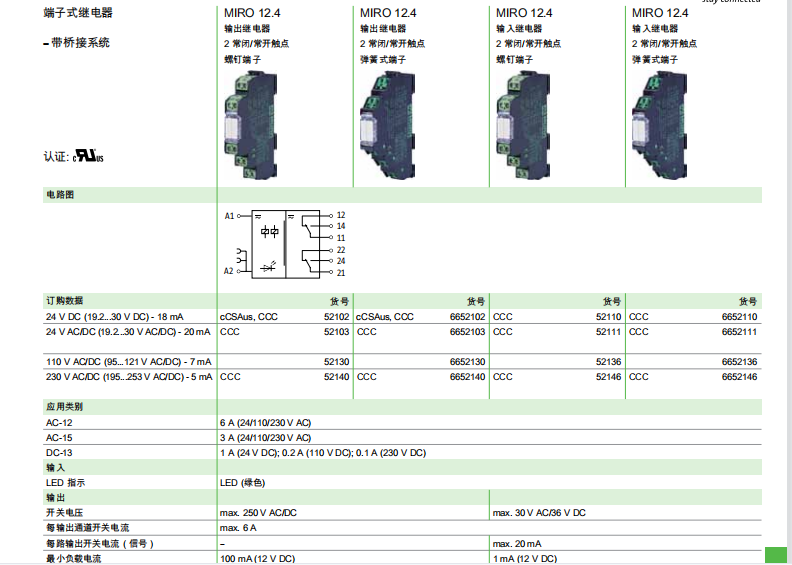This screenshot has width=792, height=565.
Task: Click the green square at bottom right corner
Action: pos(776,555)
